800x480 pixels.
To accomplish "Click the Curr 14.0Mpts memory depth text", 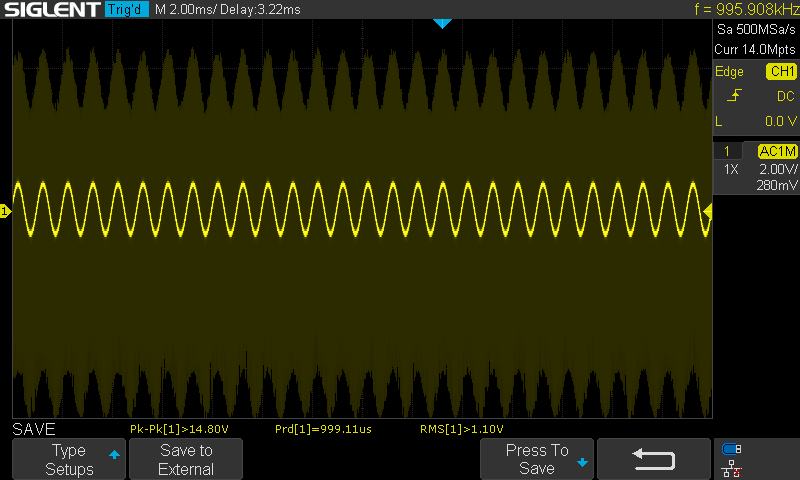I will click(755, 49).
